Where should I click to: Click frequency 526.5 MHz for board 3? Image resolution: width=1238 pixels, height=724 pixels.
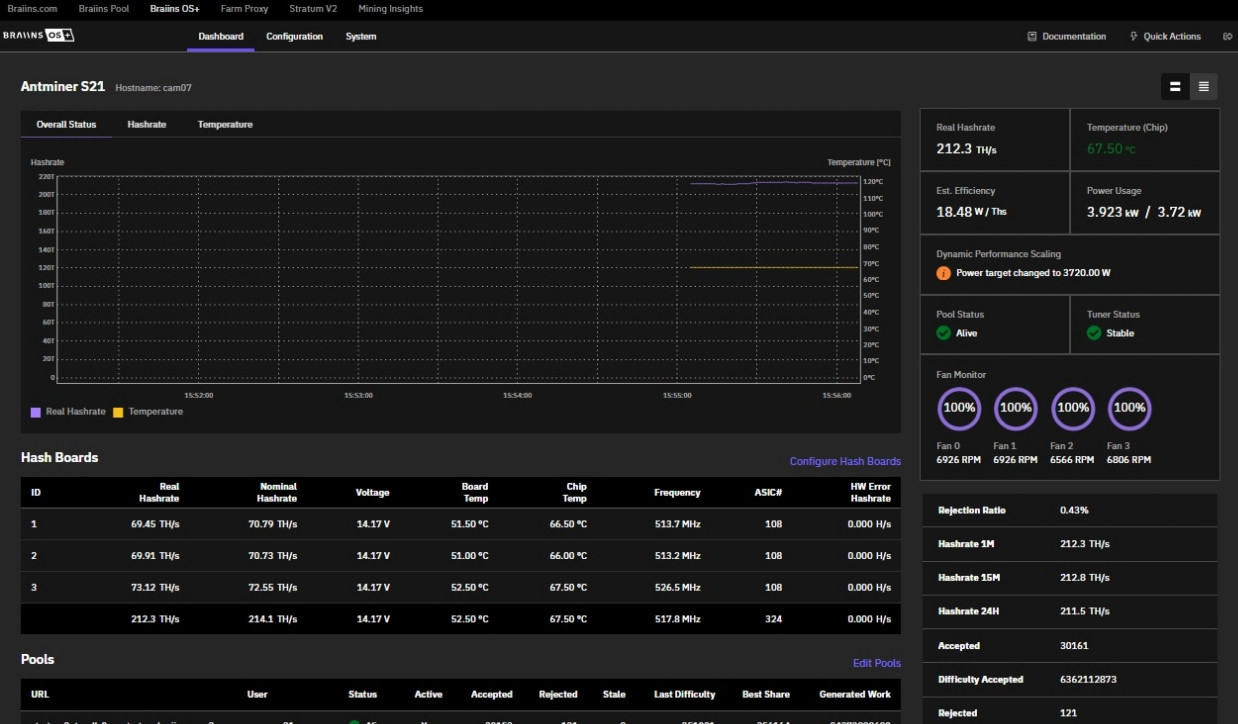(677, 588)
